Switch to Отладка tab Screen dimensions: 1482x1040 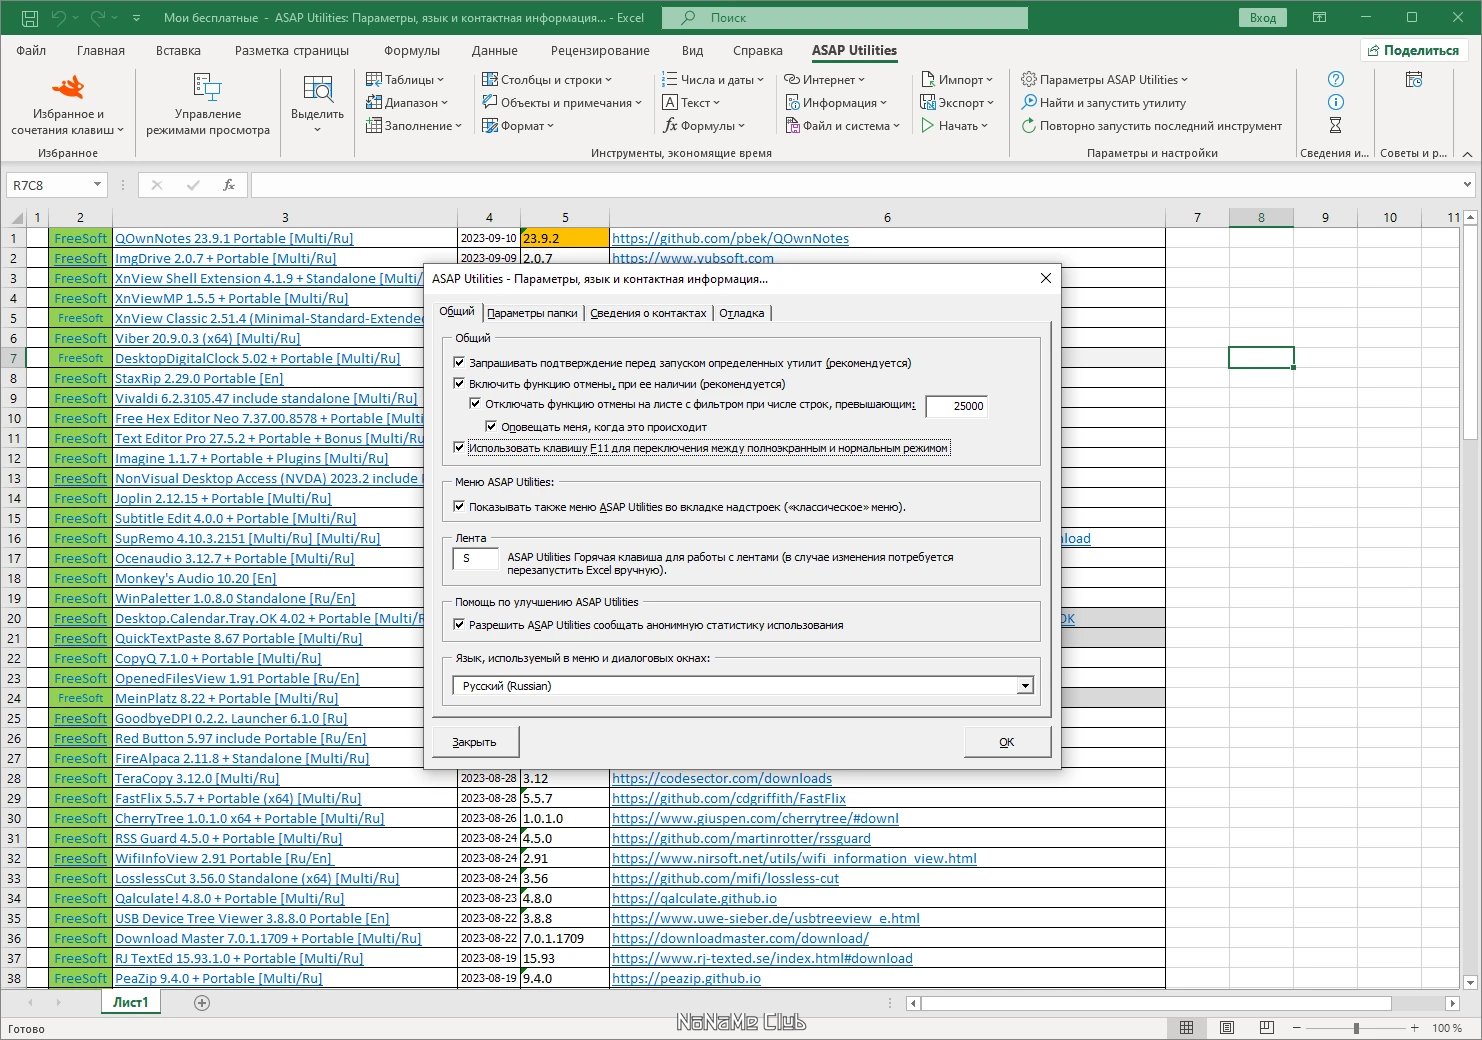(741, 313)
